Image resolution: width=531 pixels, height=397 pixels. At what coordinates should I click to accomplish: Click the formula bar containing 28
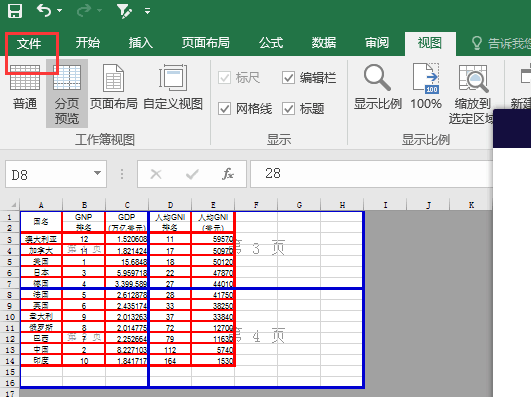coord(371,174)
